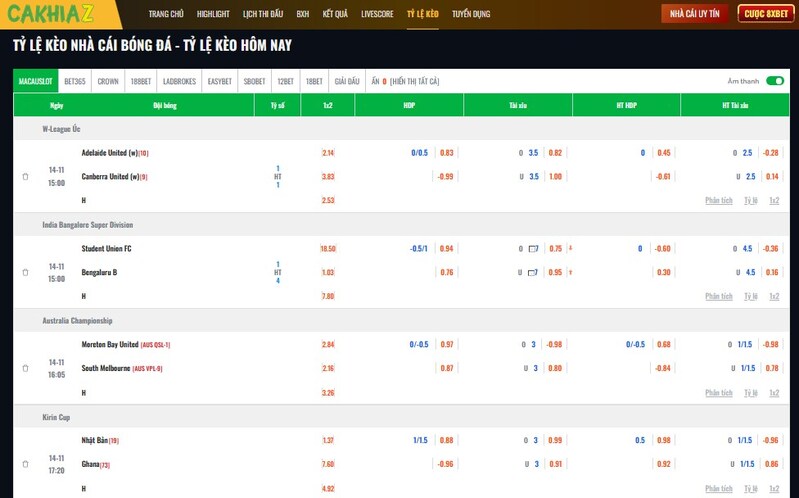Click the 2.14 odds for Adelaide United
Viewport: 799px width, 498px height.
click(328, 153)
